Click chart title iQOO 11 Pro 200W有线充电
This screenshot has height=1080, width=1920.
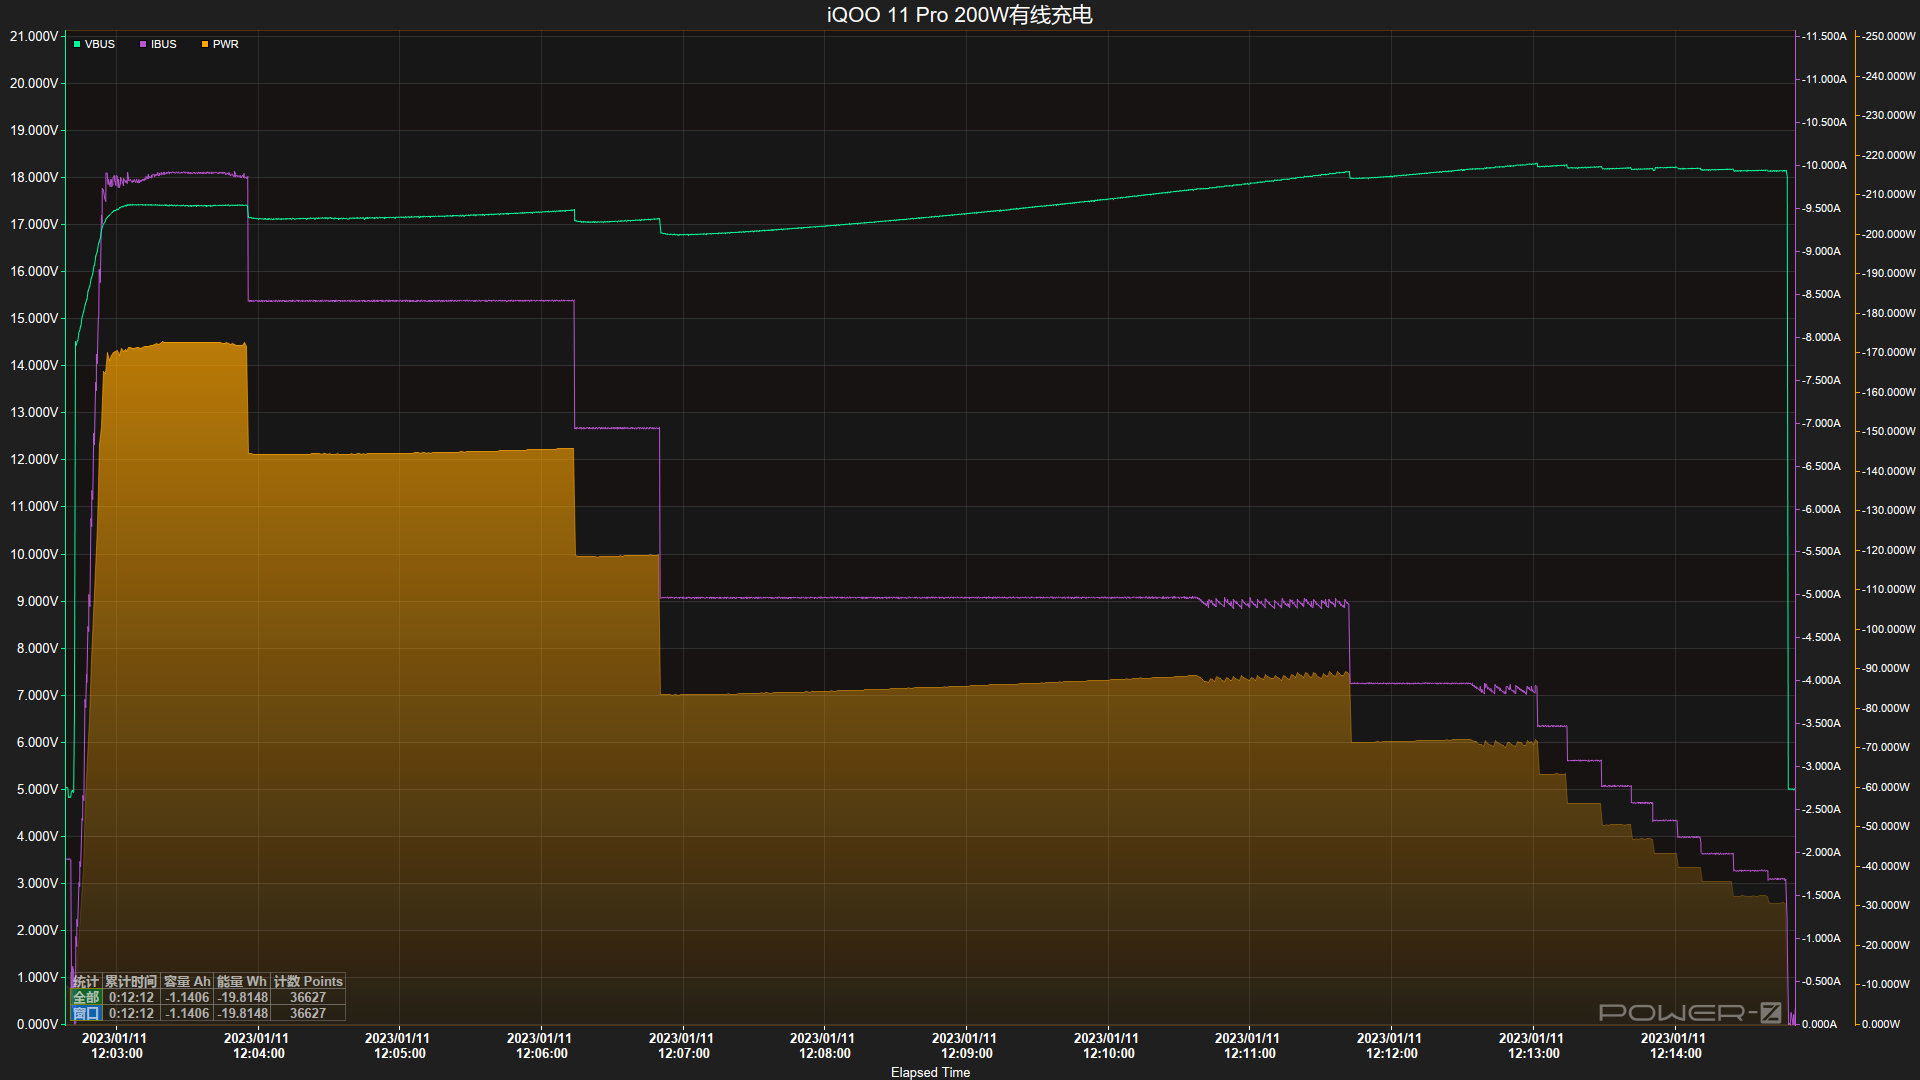pyautogui.click(x=959, y=15)
